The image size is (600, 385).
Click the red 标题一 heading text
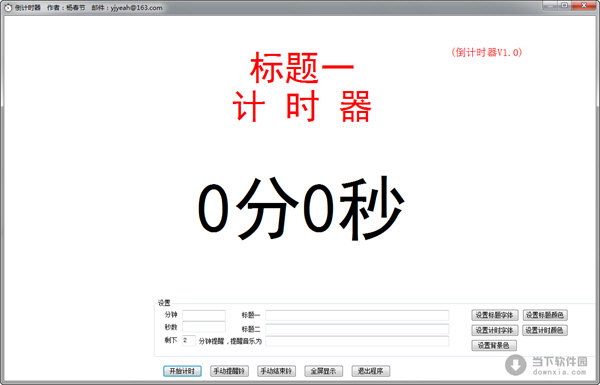[302, 68]
